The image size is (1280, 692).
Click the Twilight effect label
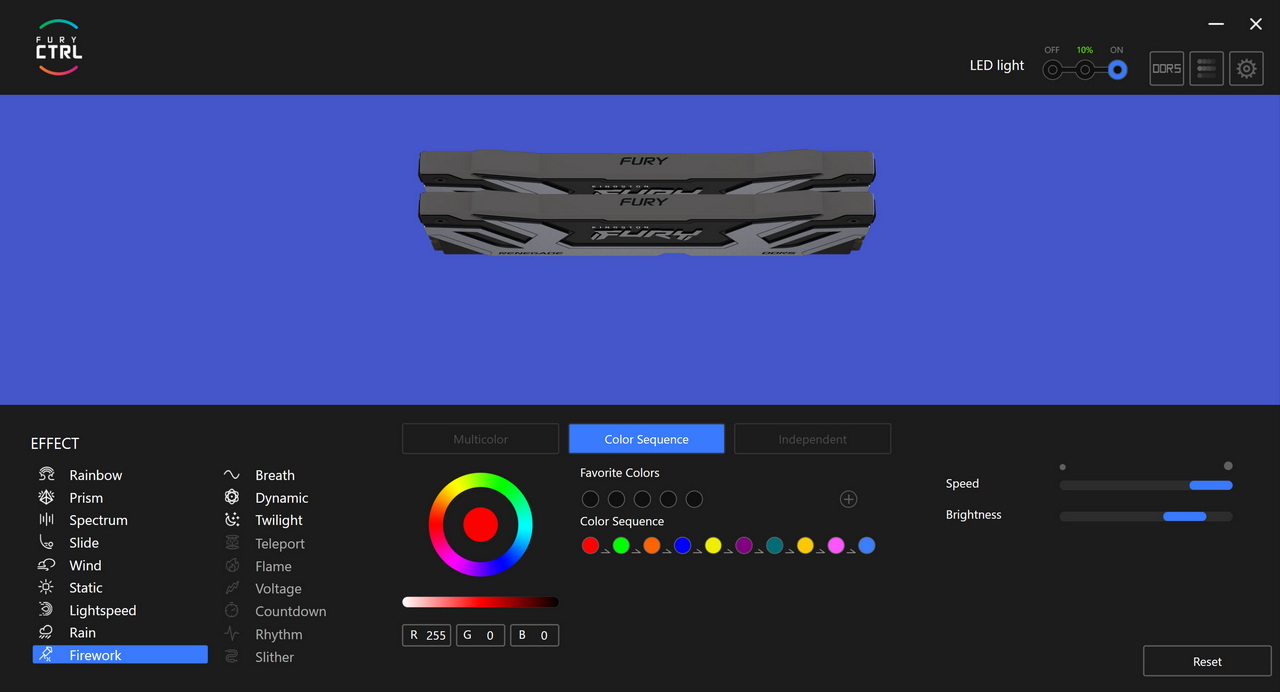click(279, 520)
